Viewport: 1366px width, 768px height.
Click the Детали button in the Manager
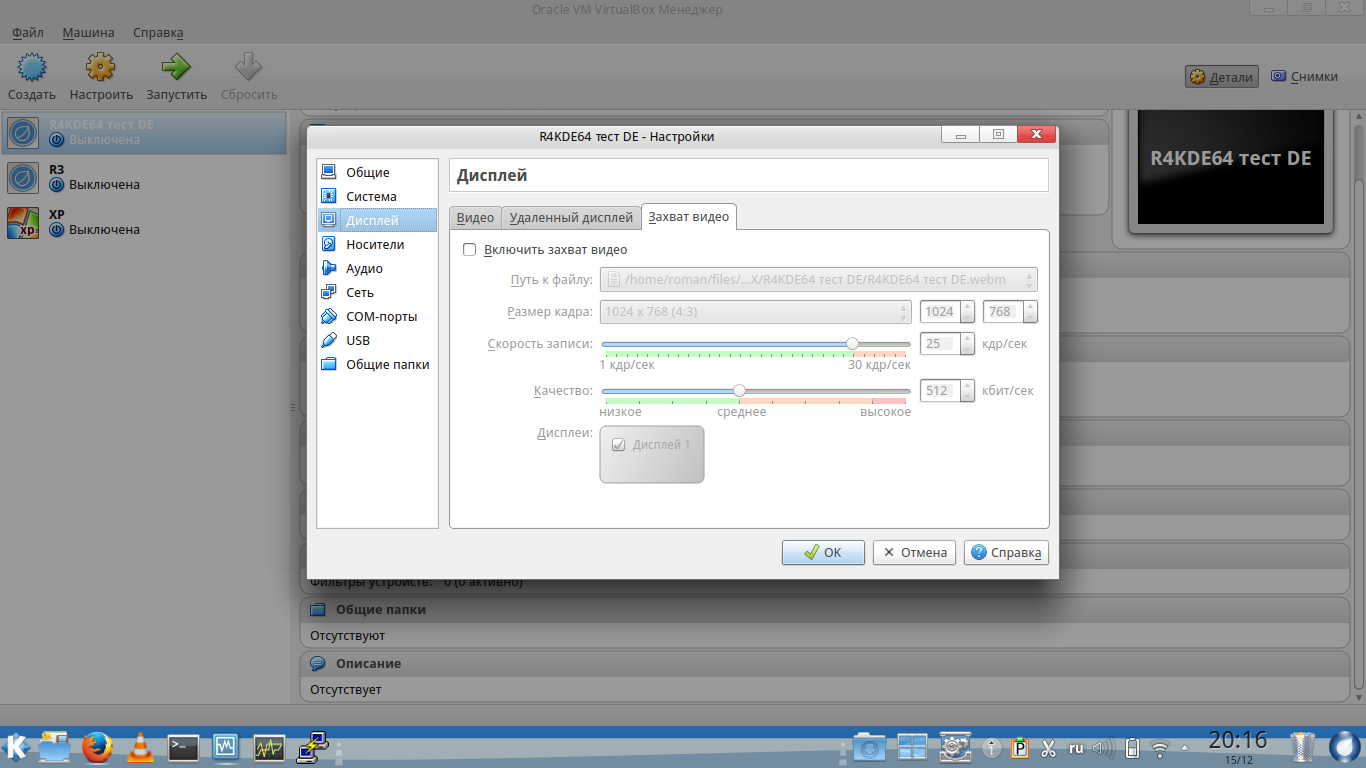[x=1221, y=77]
